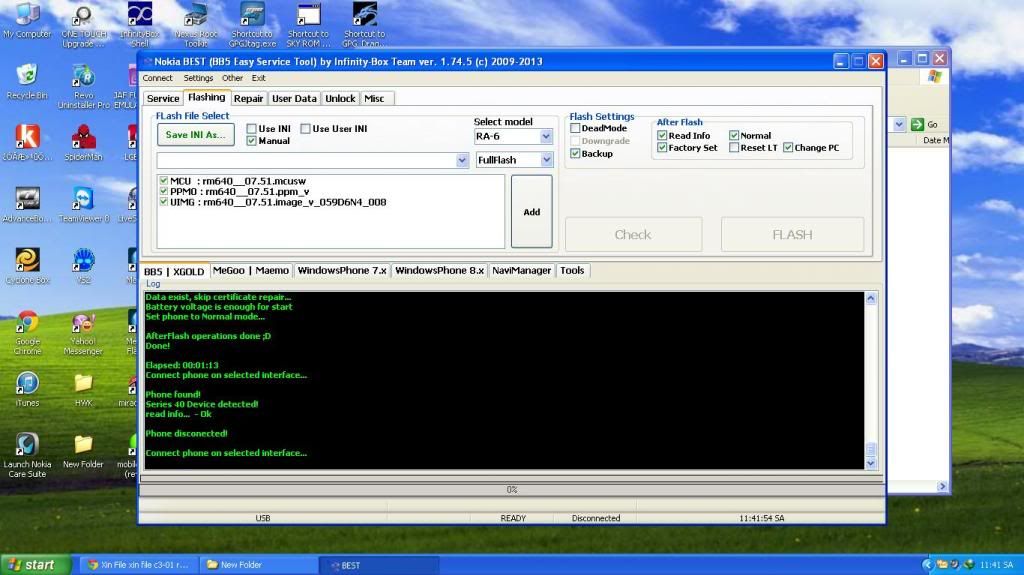Expand the FullFlash mode dropdown
The width and height of the screenshot is (1024, 575).
point(547,160)
